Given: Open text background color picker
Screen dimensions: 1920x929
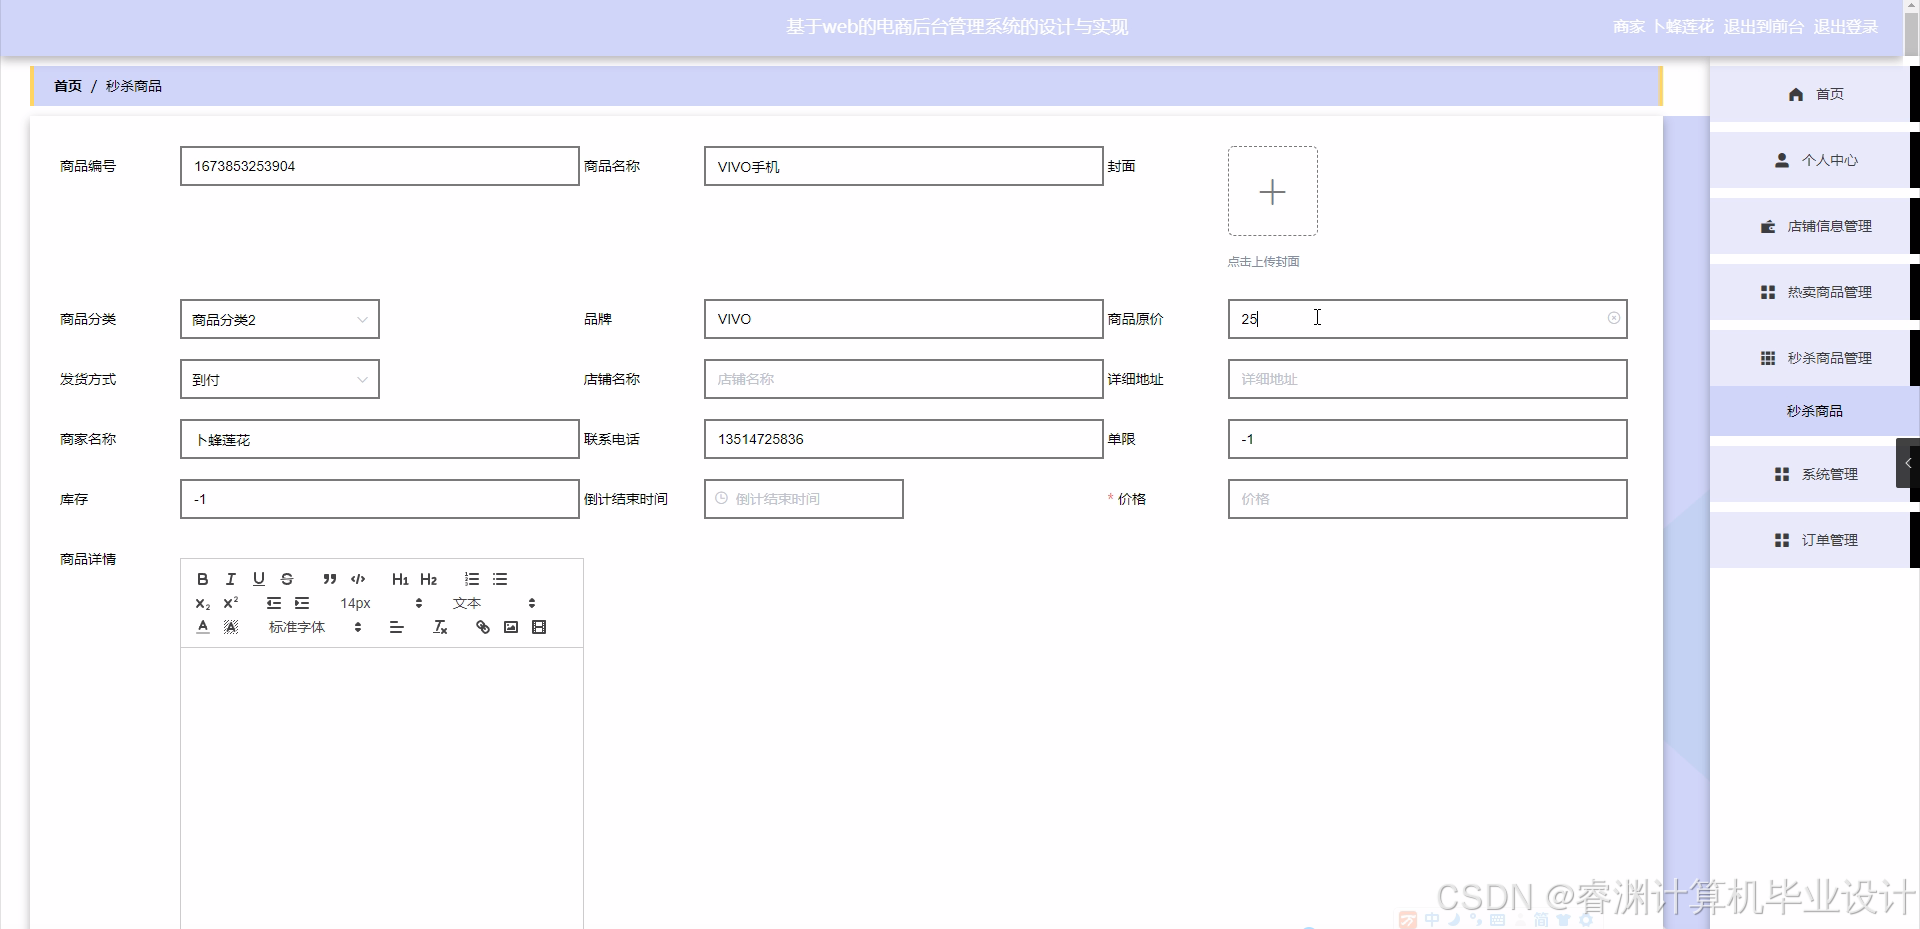Looking at the screenshot, I should [x=231, y=627].
